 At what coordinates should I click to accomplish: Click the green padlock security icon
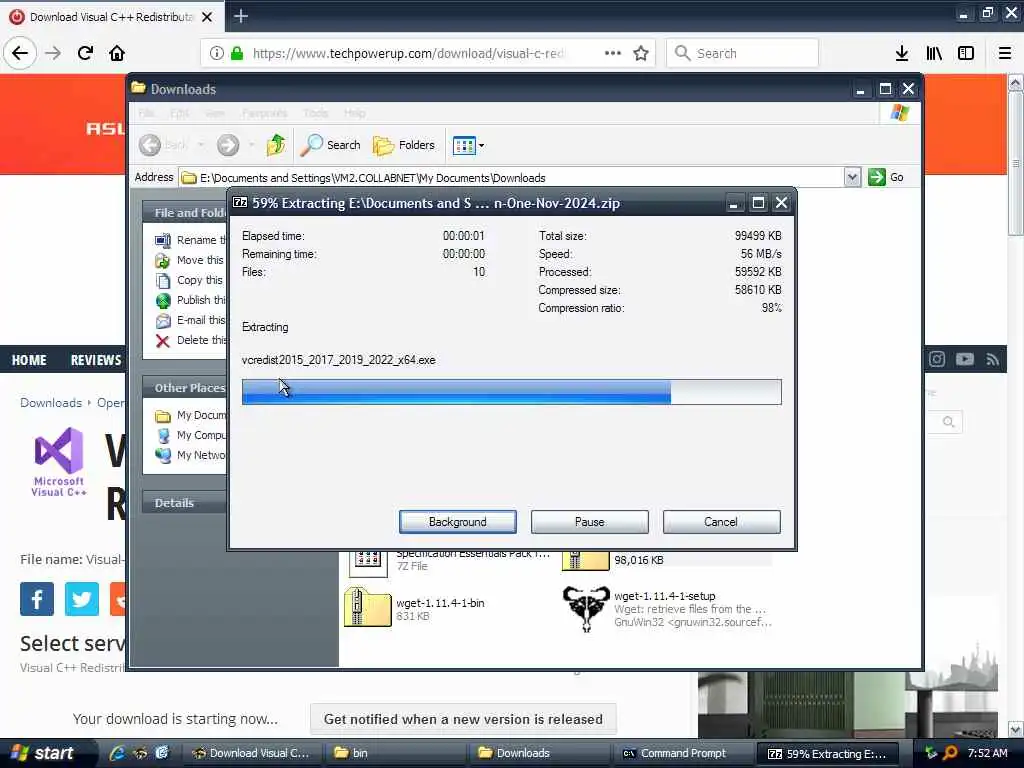tap(237, 53)
